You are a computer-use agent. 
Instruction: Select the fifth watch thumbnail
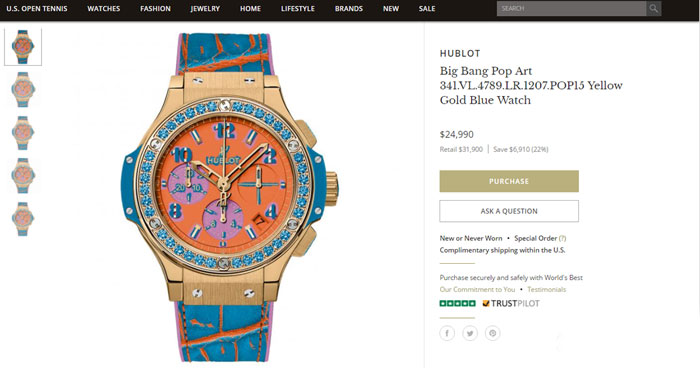pyautogui.click(x=23, y=219)
